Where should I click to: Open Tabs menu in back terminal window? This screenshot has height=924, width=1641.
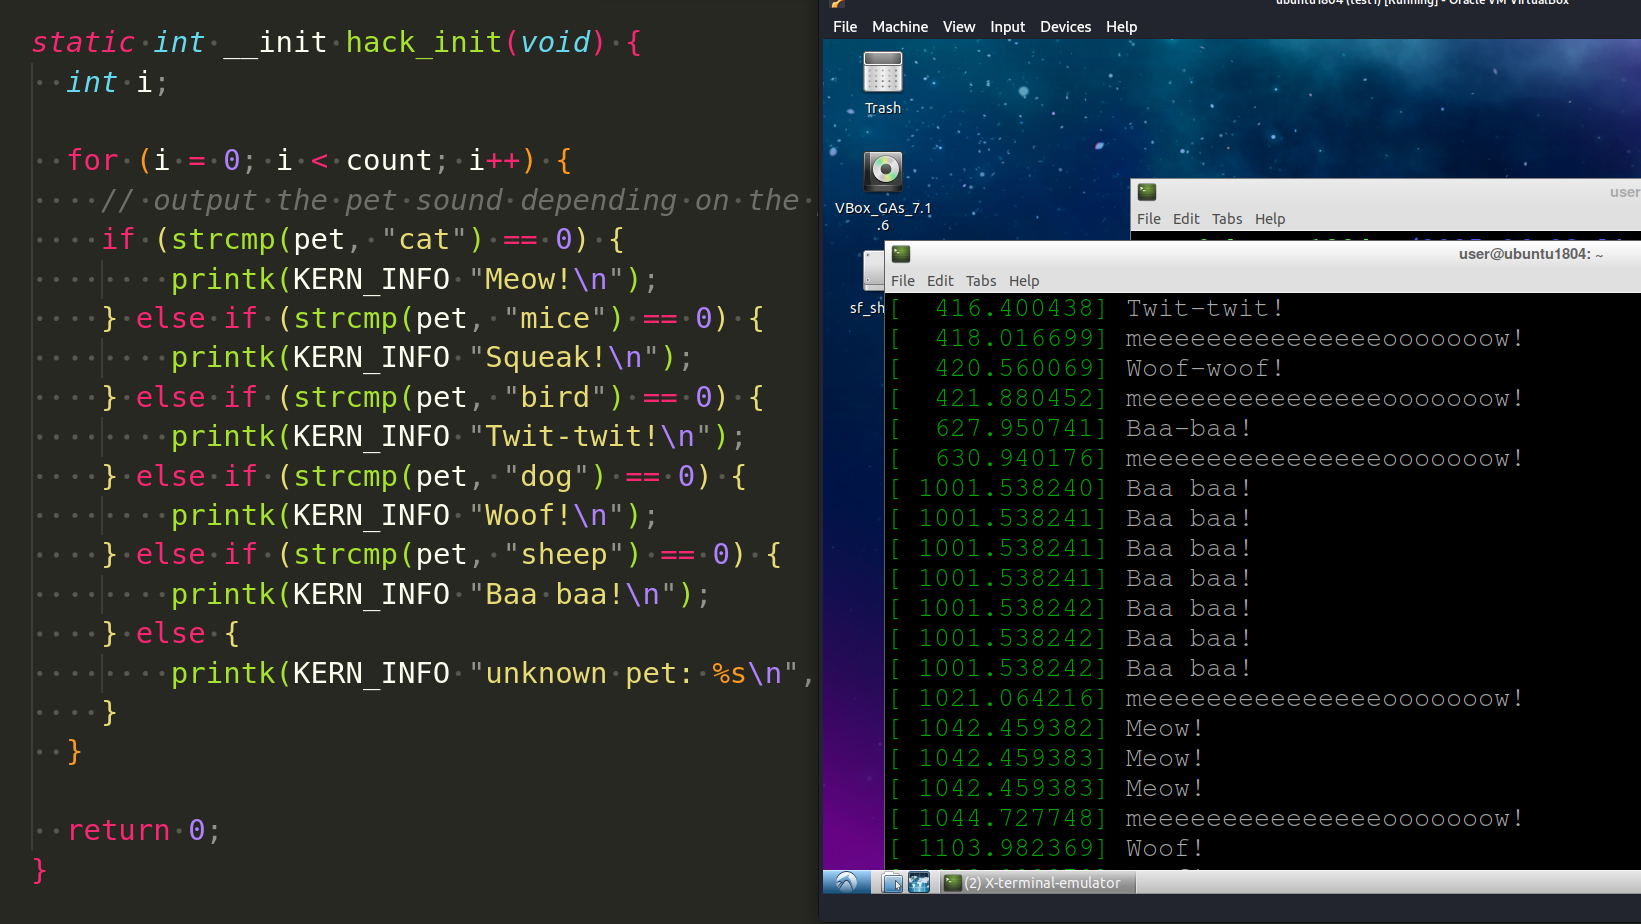[1227, 219]
